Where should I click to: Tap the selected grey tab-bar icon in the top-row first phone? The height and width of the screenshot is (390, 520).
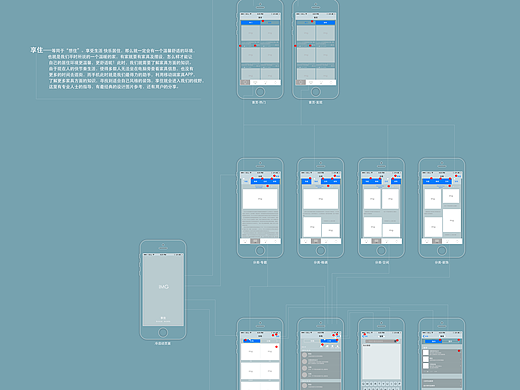(x=245, y=82)
